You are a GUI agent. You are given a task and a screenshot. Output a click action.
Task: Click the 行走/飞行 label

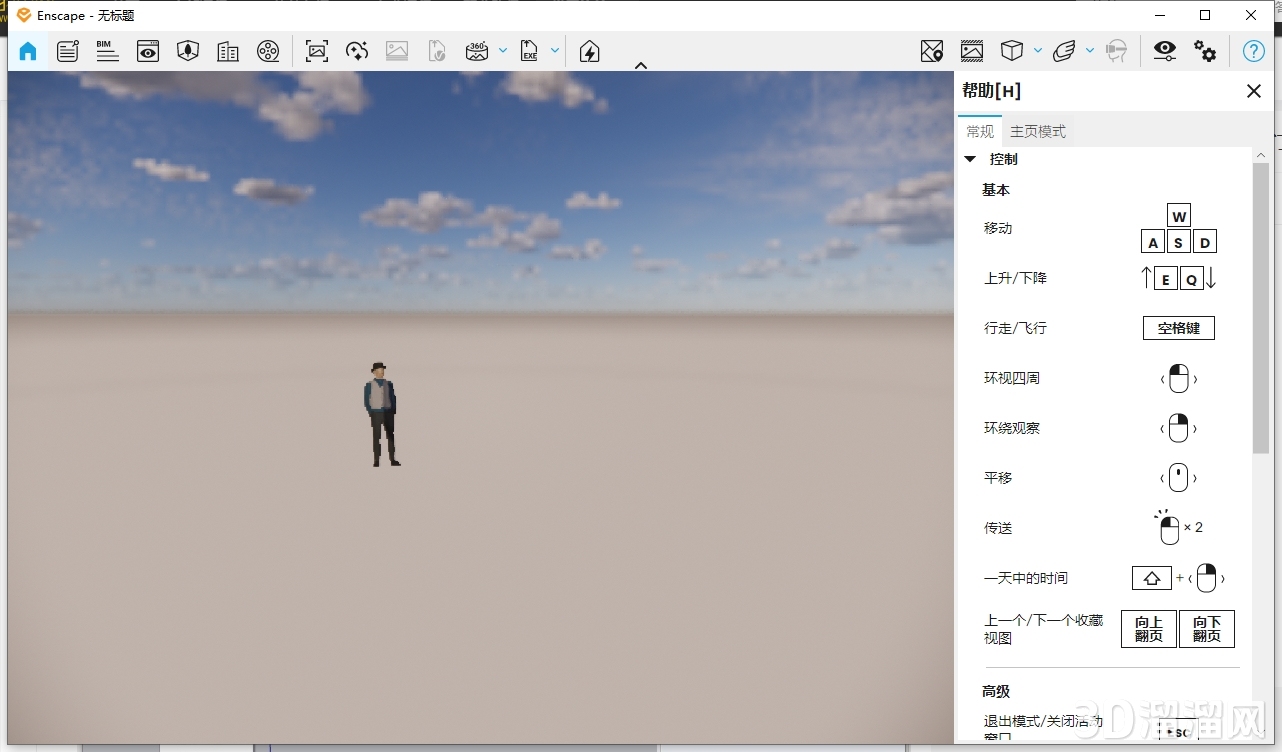pos(1015,328)
